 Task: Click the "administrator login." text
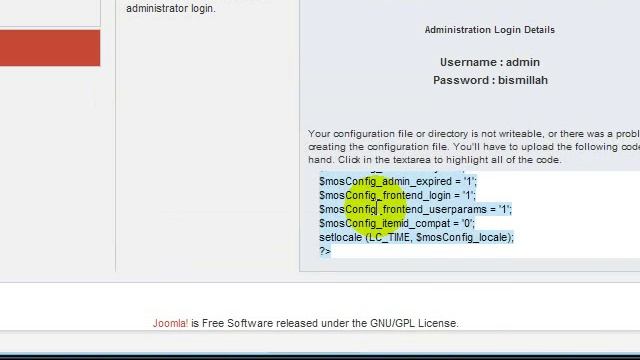click(171, 9)
